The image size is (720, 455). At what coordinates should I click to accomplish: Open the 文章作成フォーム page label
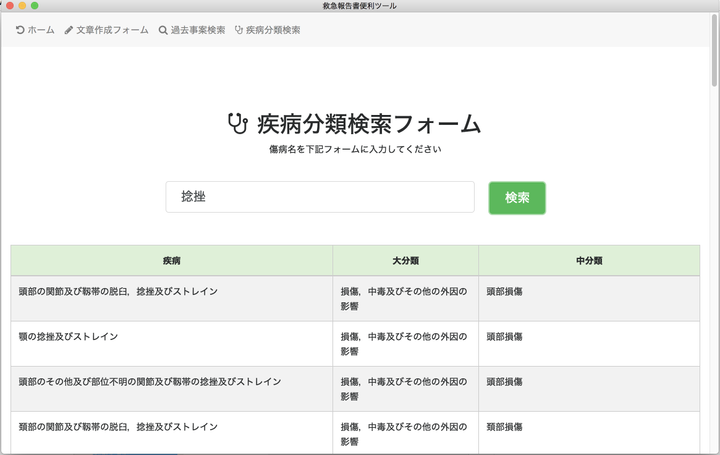pos(112,30)
